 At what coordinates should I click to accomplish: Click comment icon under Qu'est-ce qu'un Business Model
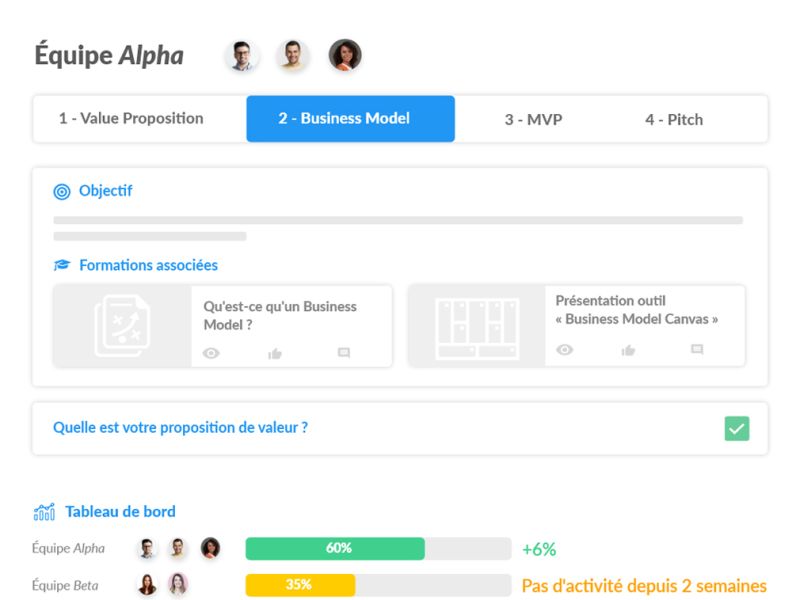coord(343,353)
